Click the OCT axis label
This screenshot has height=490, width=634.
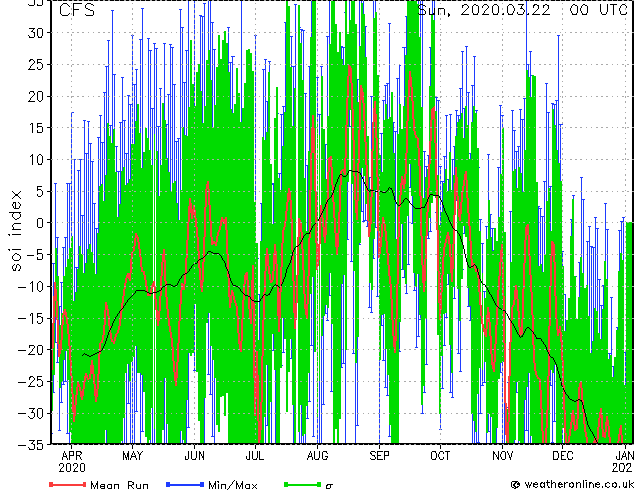[x=440, y=456]
